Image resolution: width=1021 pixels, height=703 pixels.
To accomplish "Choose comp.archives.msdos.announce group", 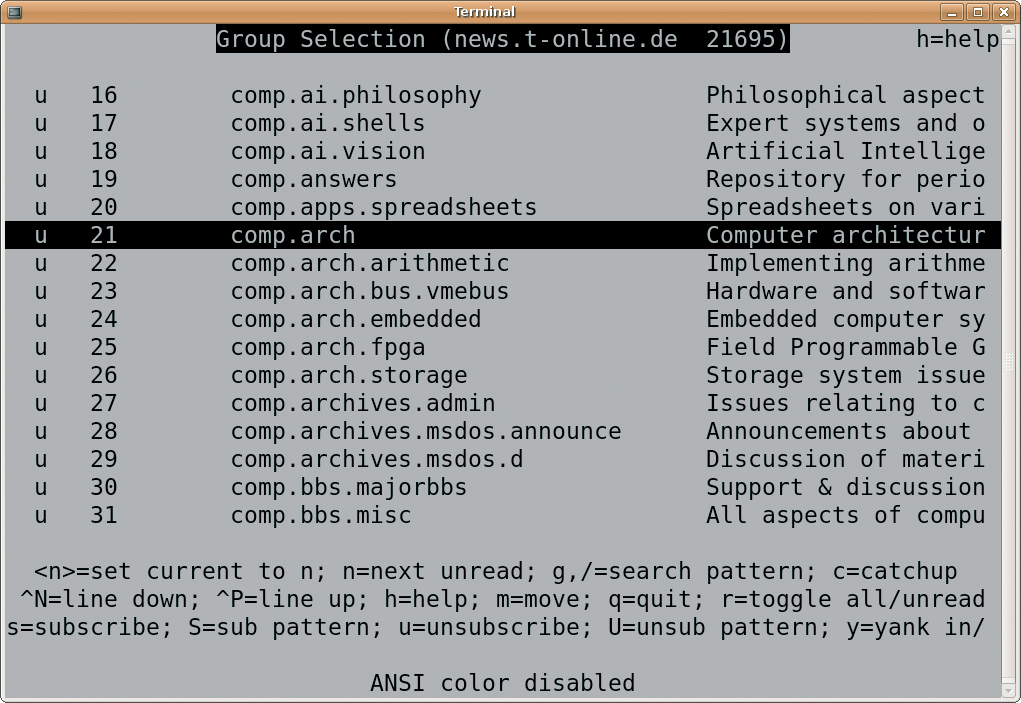I will pyautogui.click(x=426, y=432).
